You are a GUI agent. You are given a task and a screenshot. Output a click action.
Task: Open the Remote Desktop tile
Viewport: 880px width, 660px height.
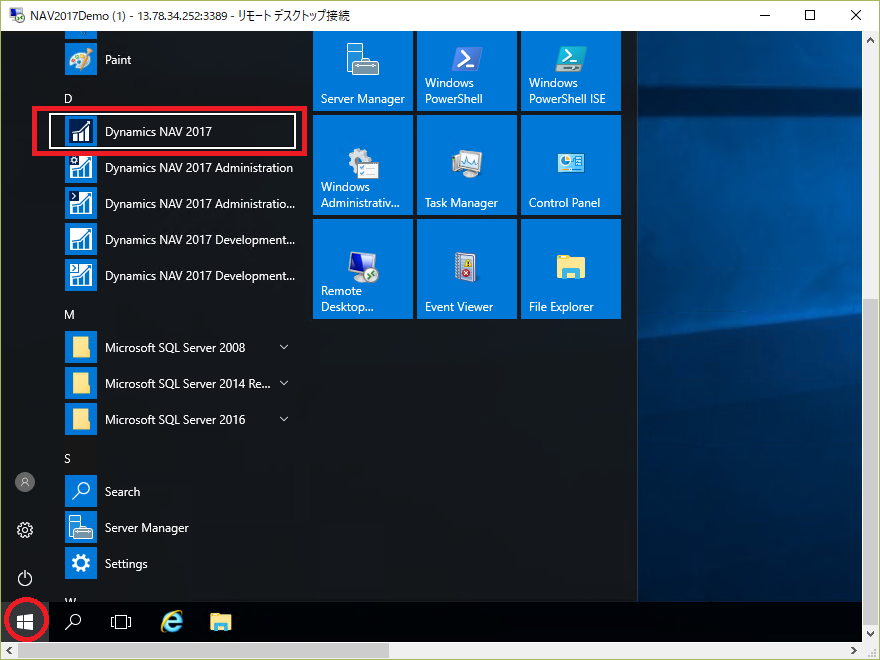click(363, 269)
